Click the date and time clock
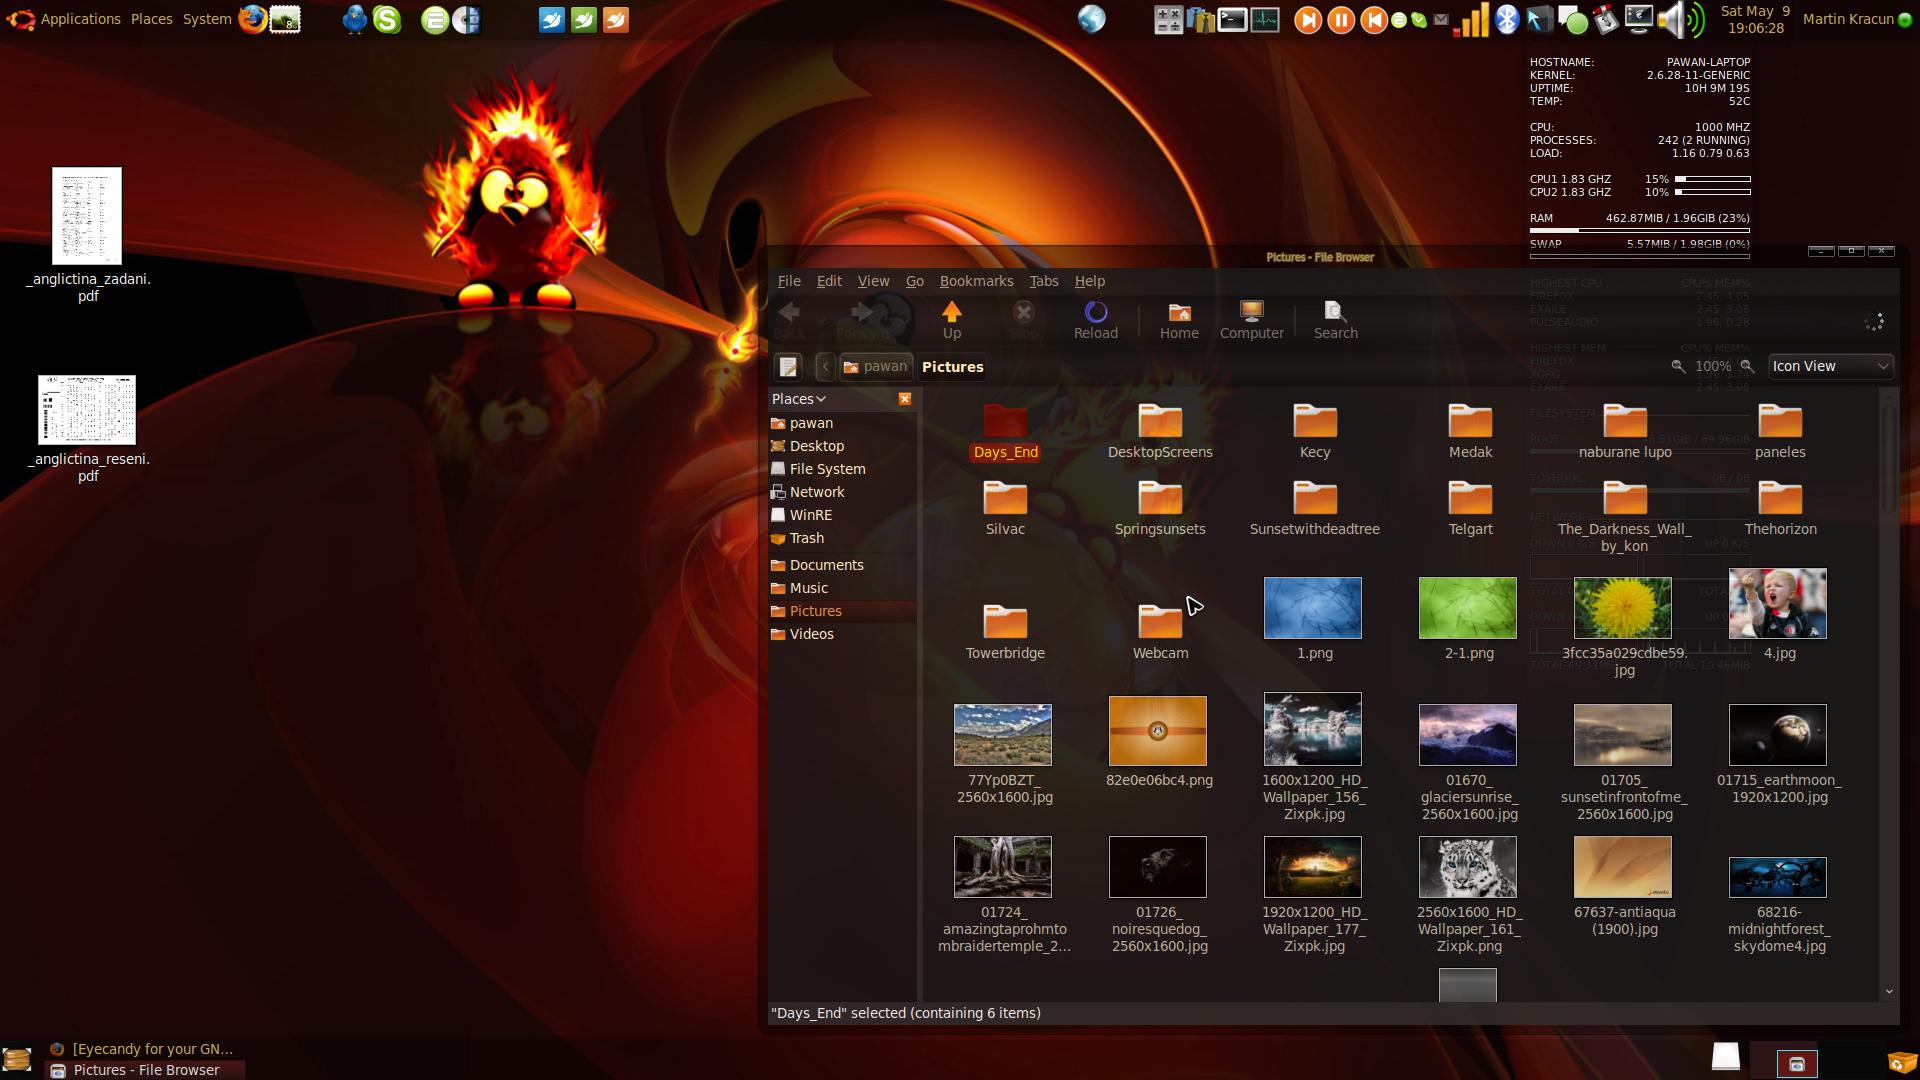1920x1080 pixels. pos(1755,19)
